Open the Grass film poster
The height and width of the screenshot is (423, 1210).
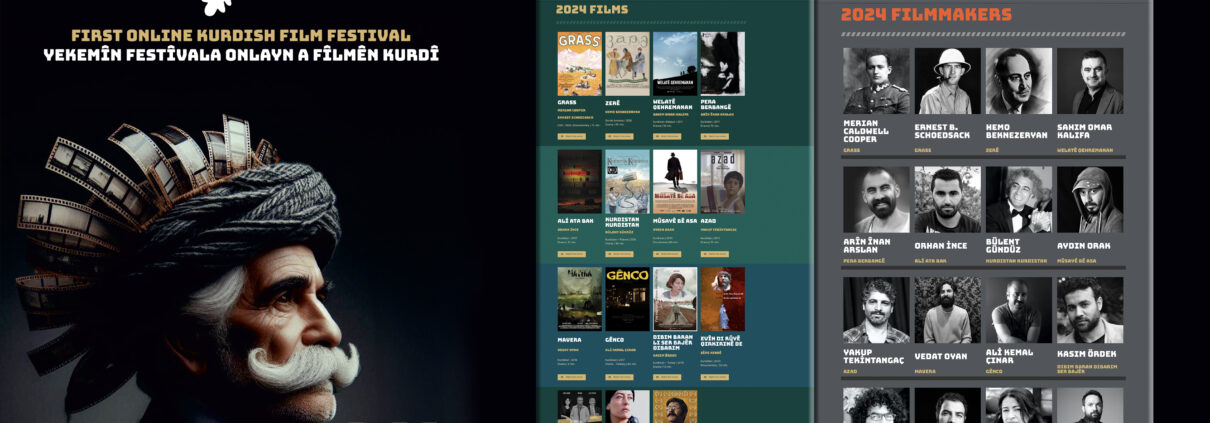(579, 64)
